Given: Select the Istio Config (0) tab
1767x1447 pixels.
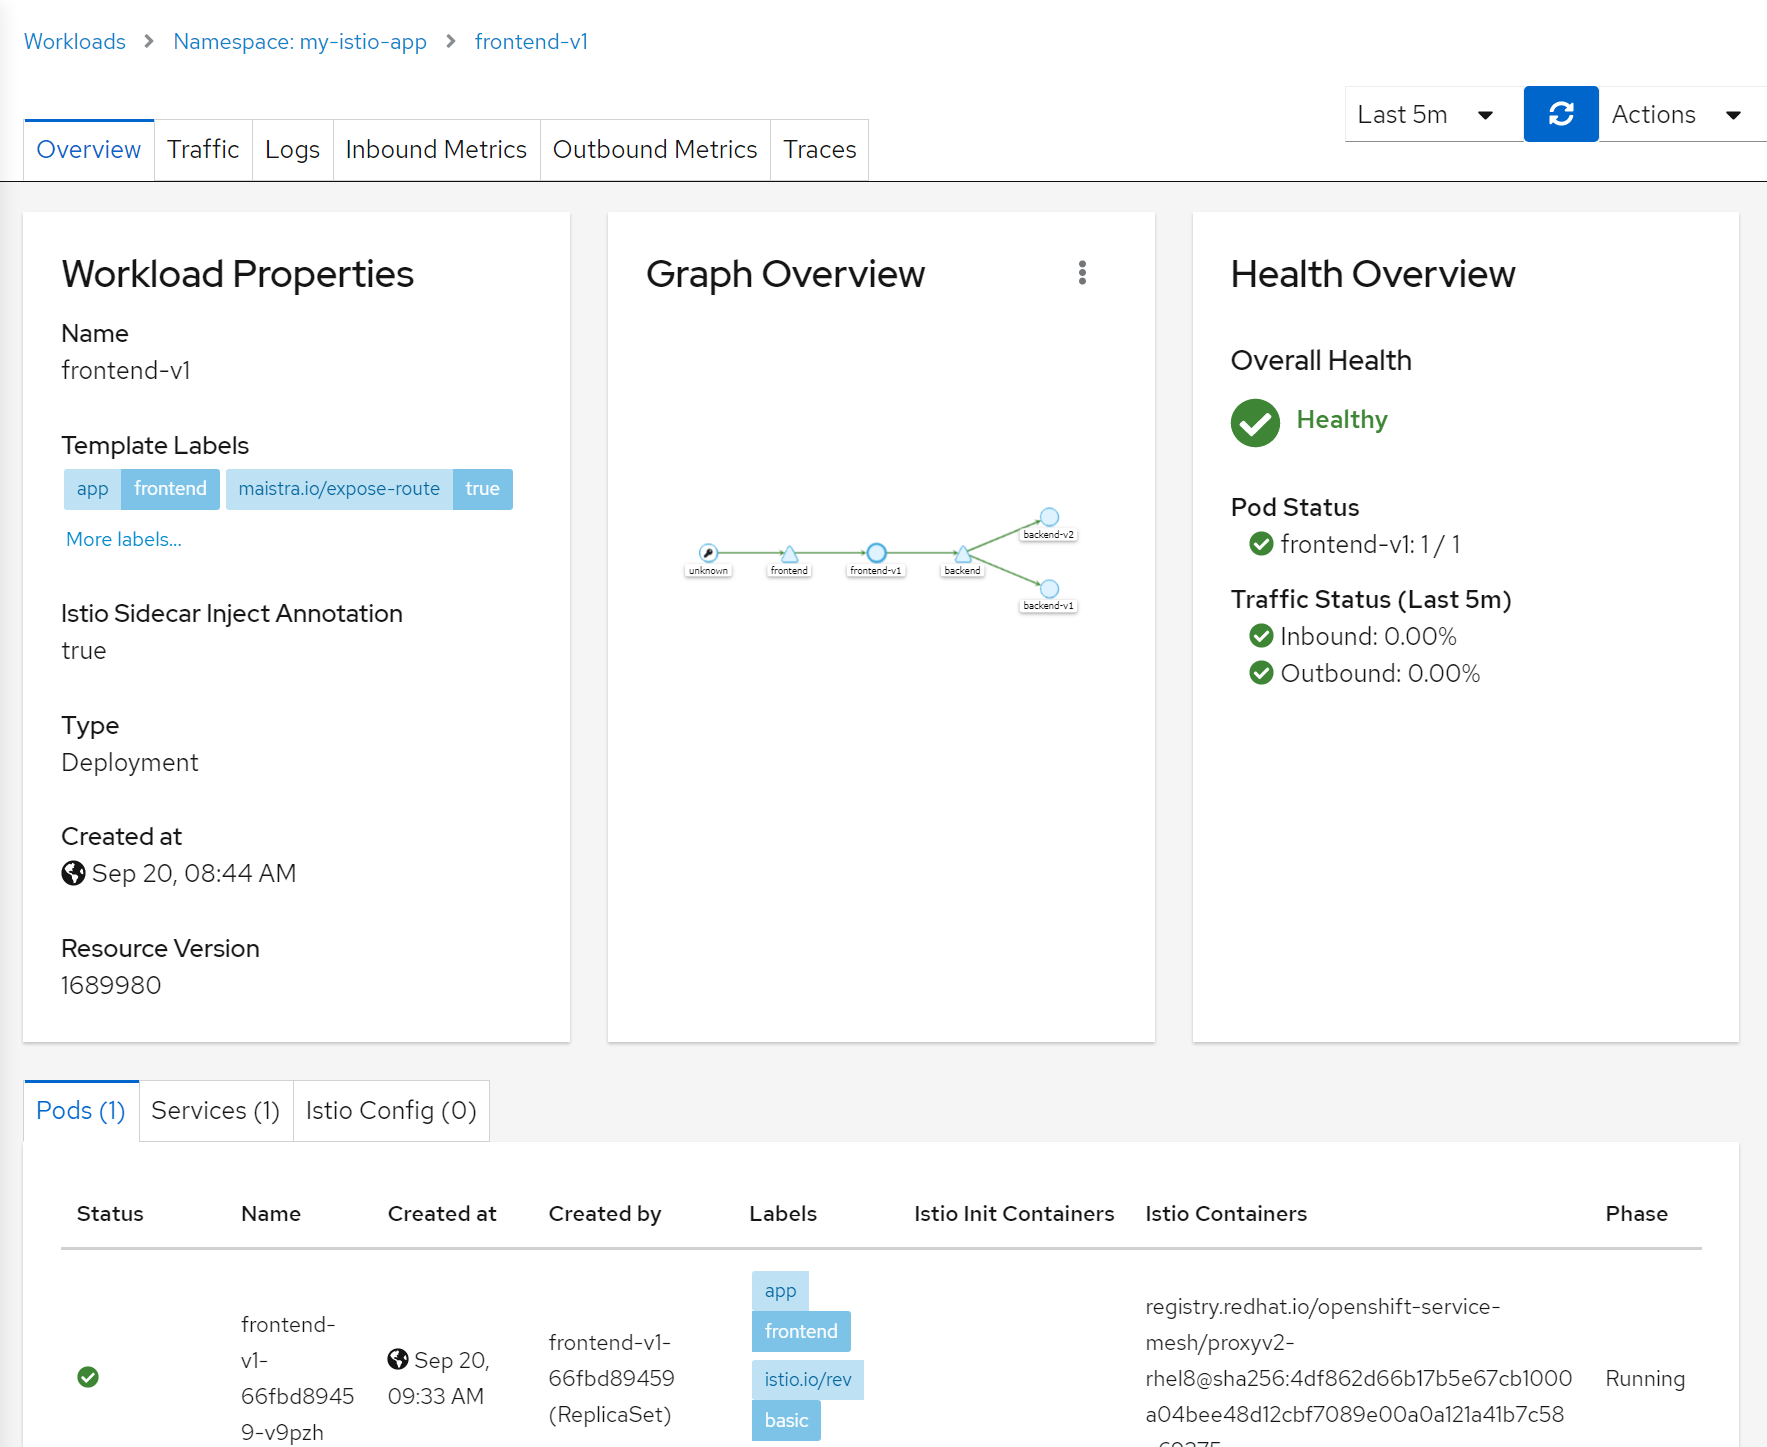Looking at the screenshot, I should 391,1111.
